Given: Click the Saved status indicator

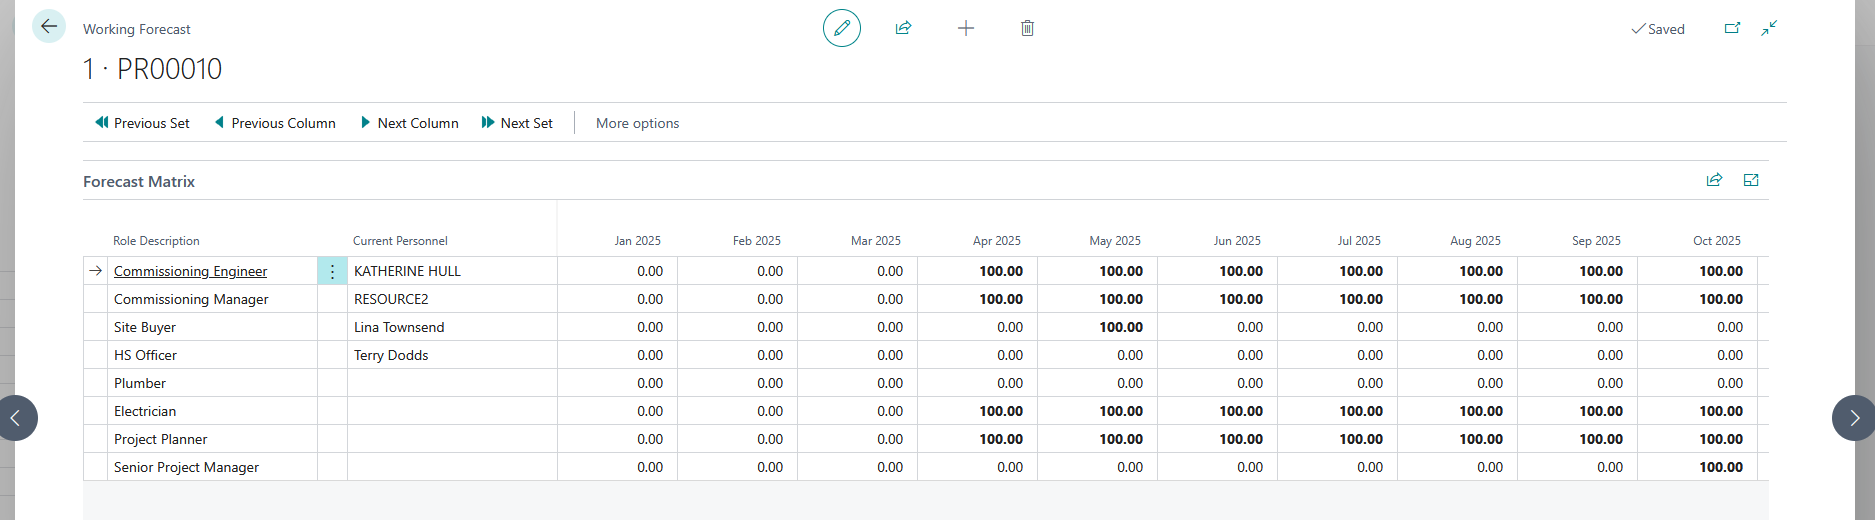Looking at the screenshot, I should click(1658, 29).
